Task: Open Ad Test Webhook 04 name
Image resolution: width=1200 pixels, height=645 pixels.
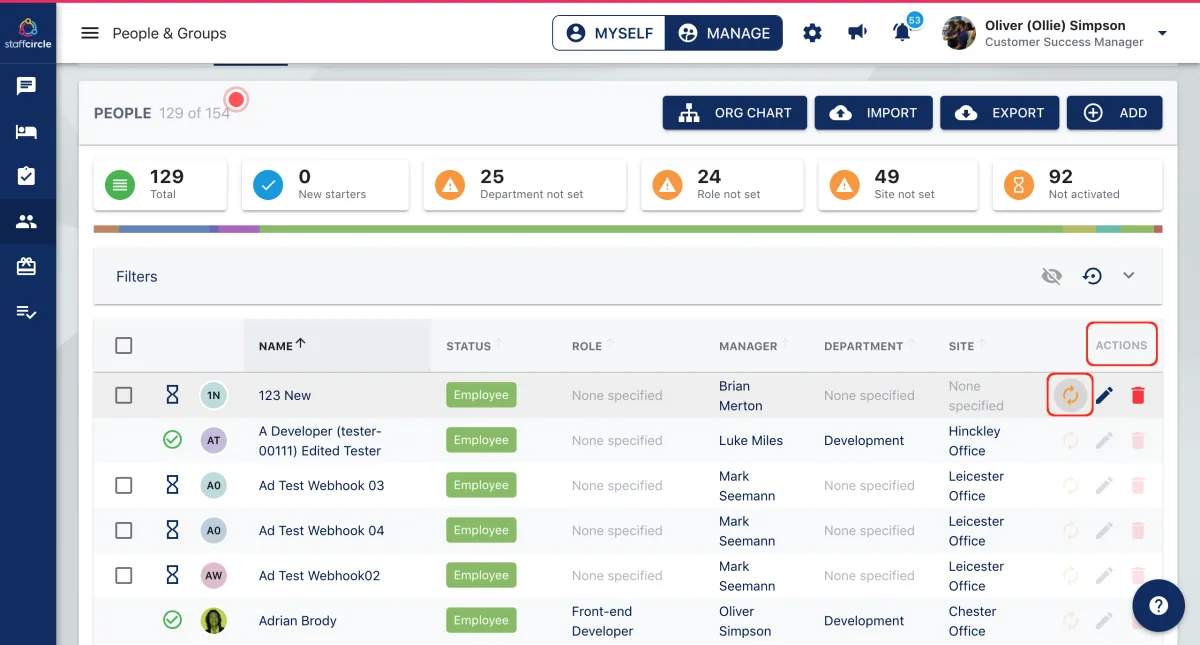Action: click(321, 531)
